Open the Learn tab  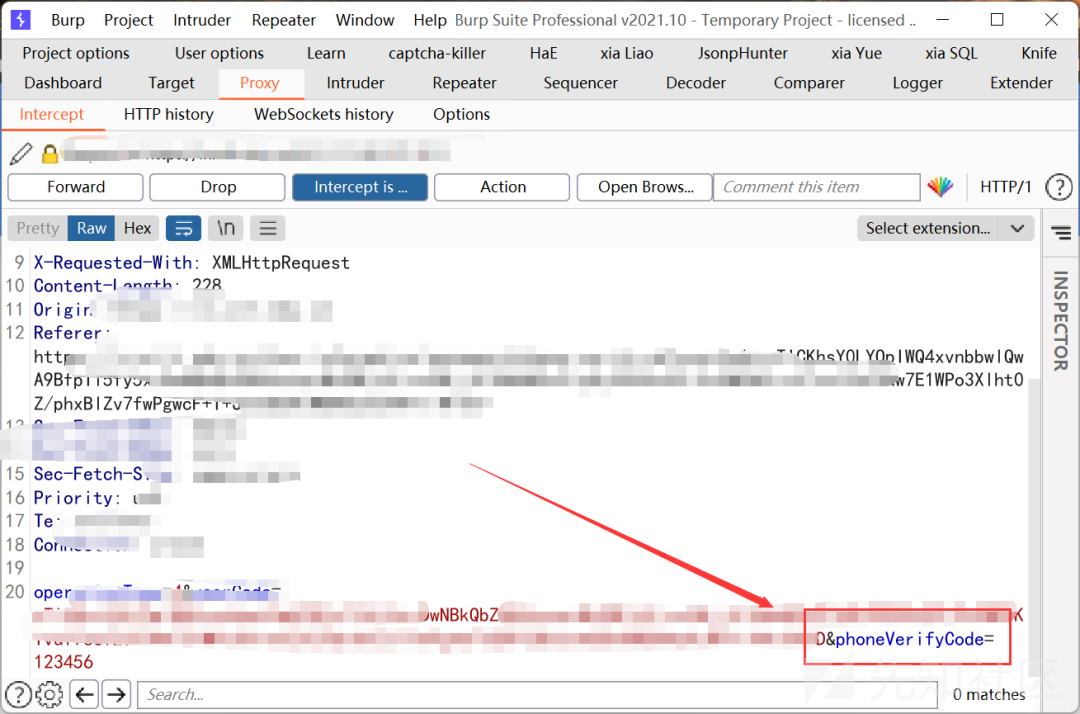pos(326,53)
